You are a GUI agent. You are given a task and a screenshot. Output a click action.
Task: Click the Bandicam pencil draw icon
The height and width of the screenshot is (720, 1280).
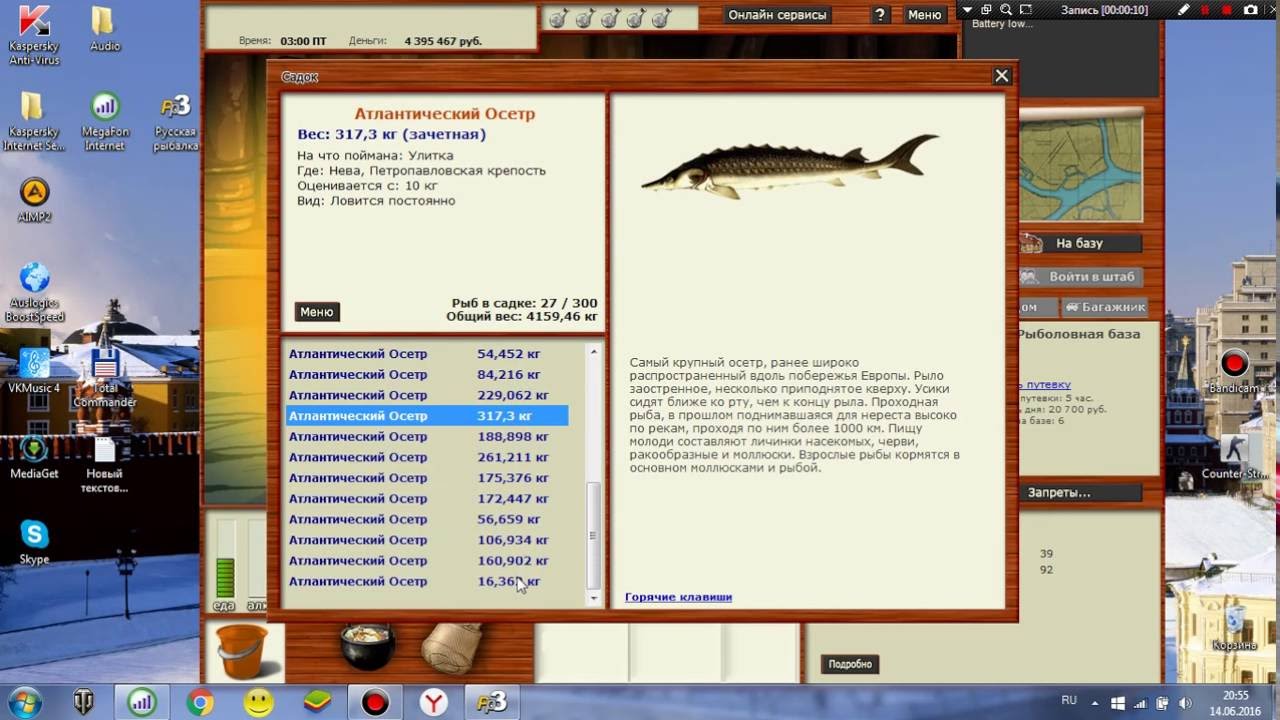tap(1184, 9)
